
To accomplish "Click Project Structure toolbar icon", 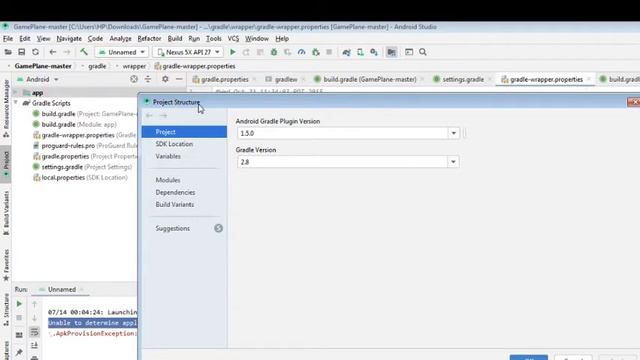I will [x=391, y=52].
